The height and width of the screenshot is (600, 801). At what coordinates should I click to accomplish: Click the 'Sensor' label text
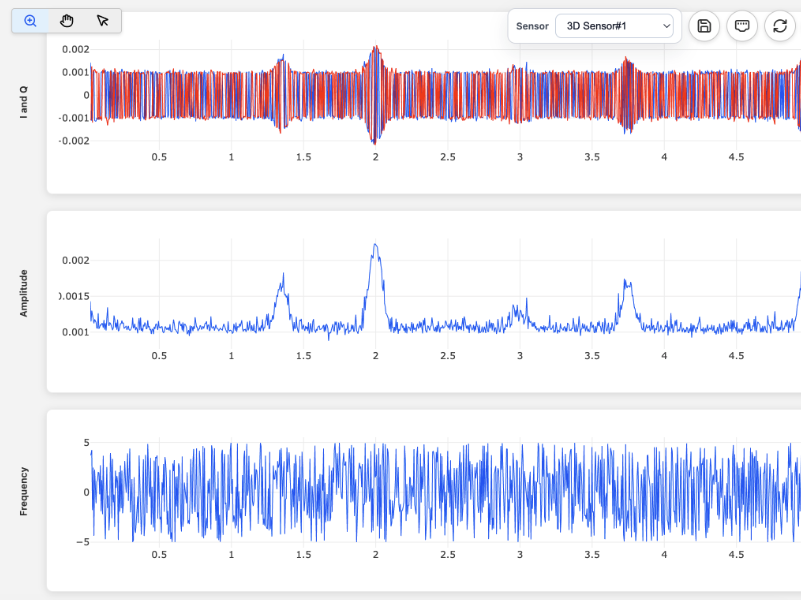pos(532,26)
